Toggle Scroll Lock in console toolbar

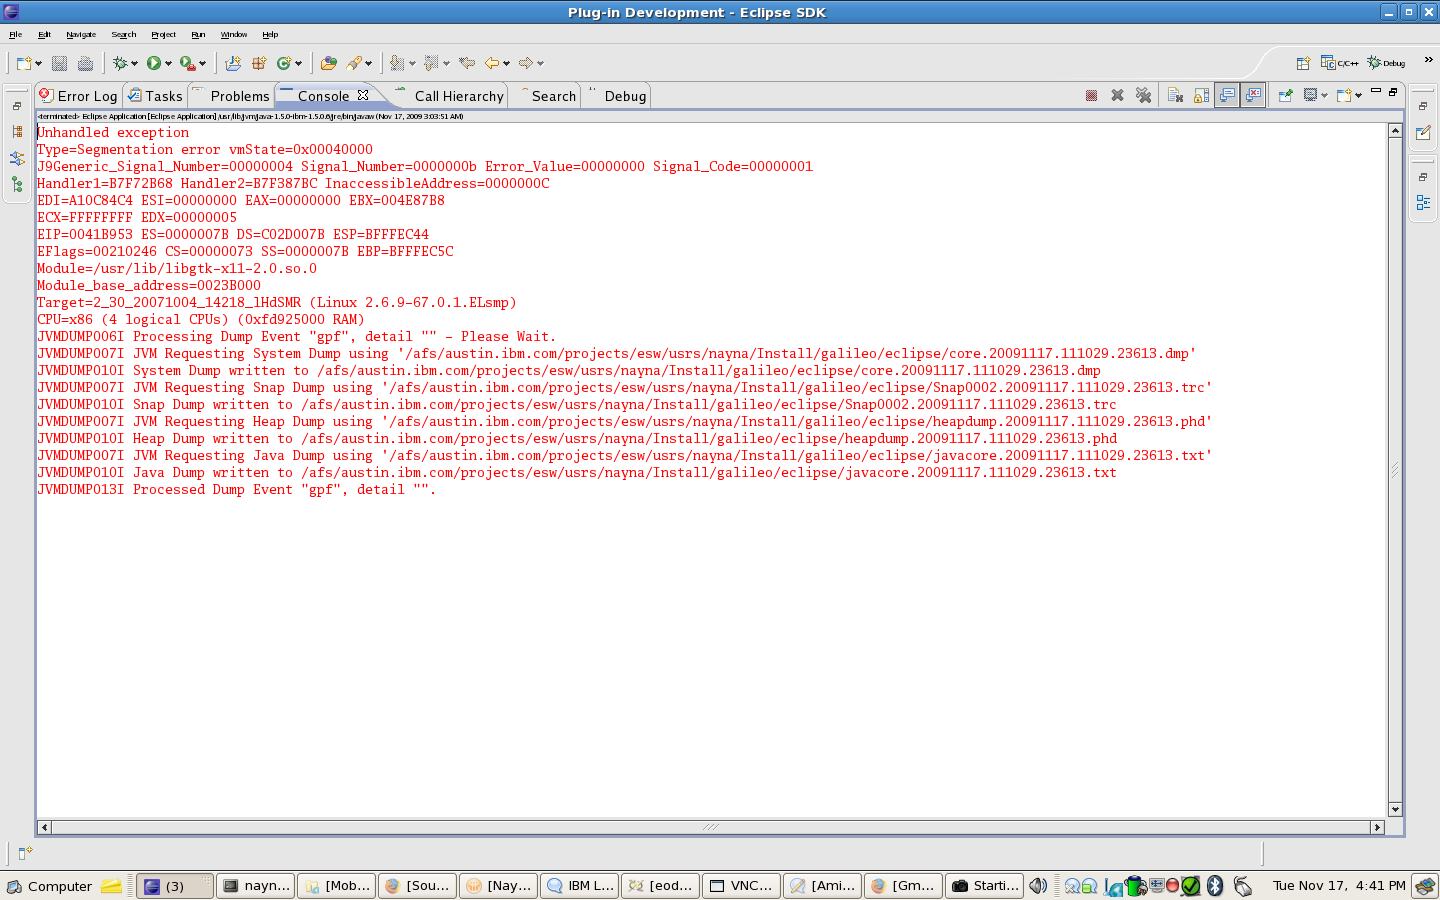tap(1201, 95)
